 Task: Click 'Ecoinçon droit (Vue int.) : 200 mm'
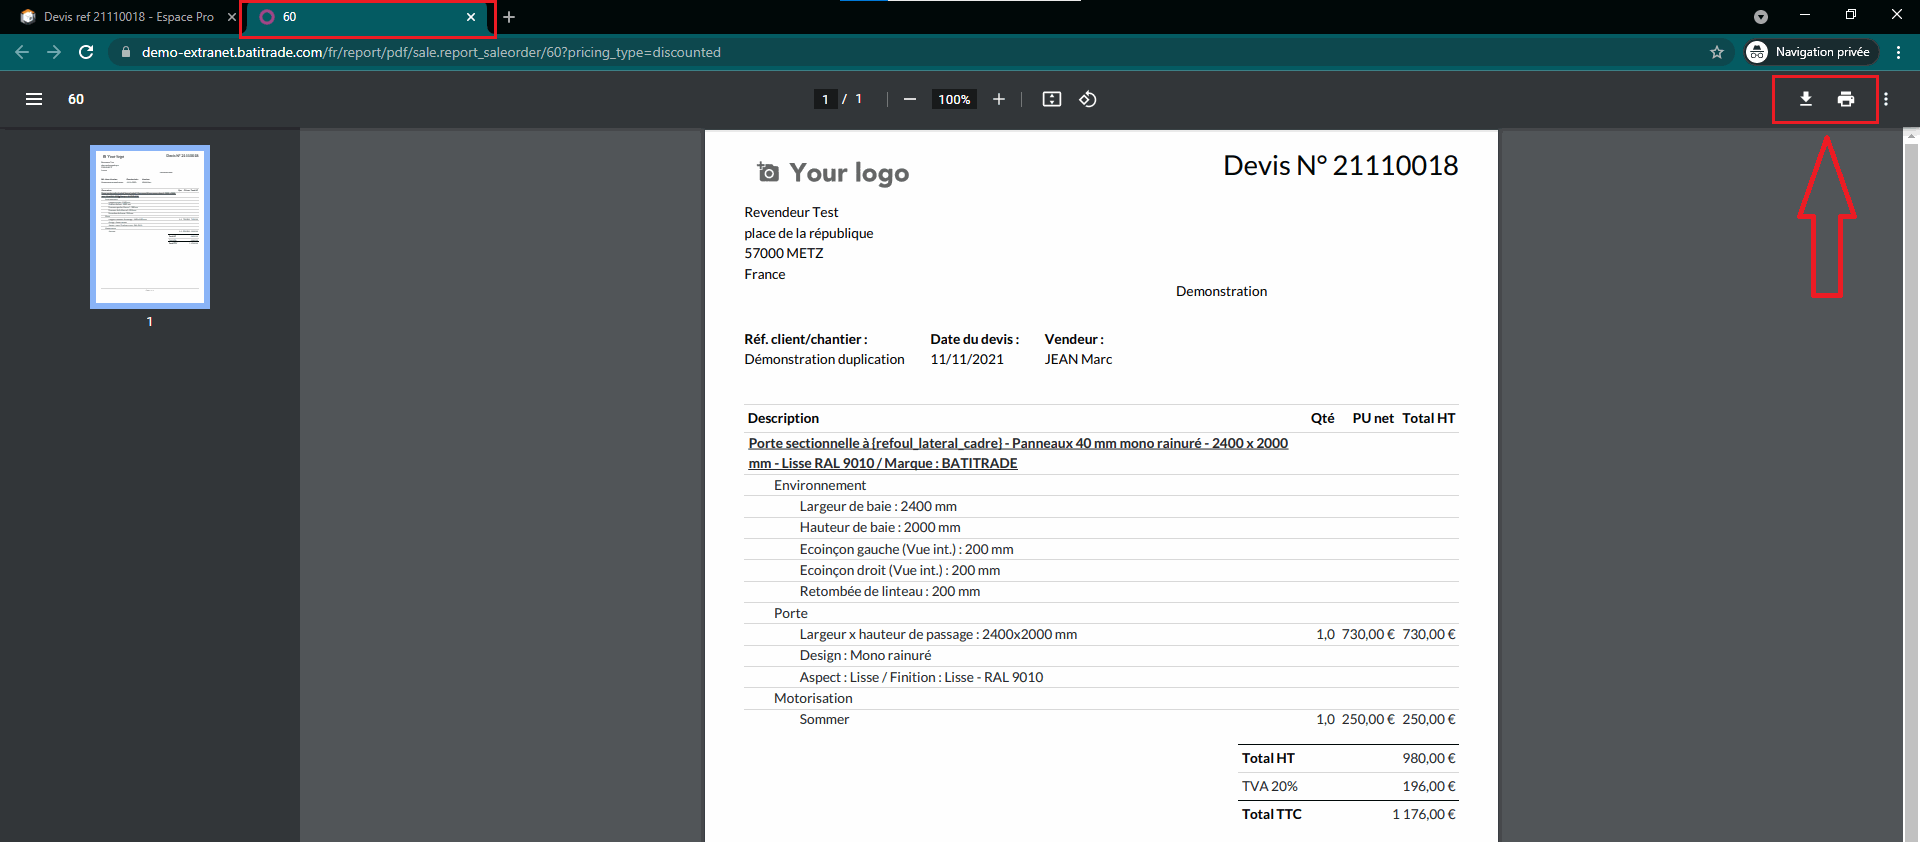point(900,570)
